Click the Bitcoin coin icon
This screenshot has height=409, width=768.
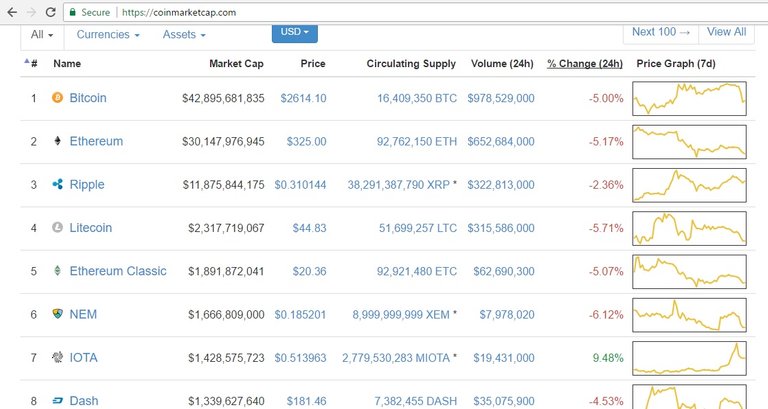click(57, 98)
